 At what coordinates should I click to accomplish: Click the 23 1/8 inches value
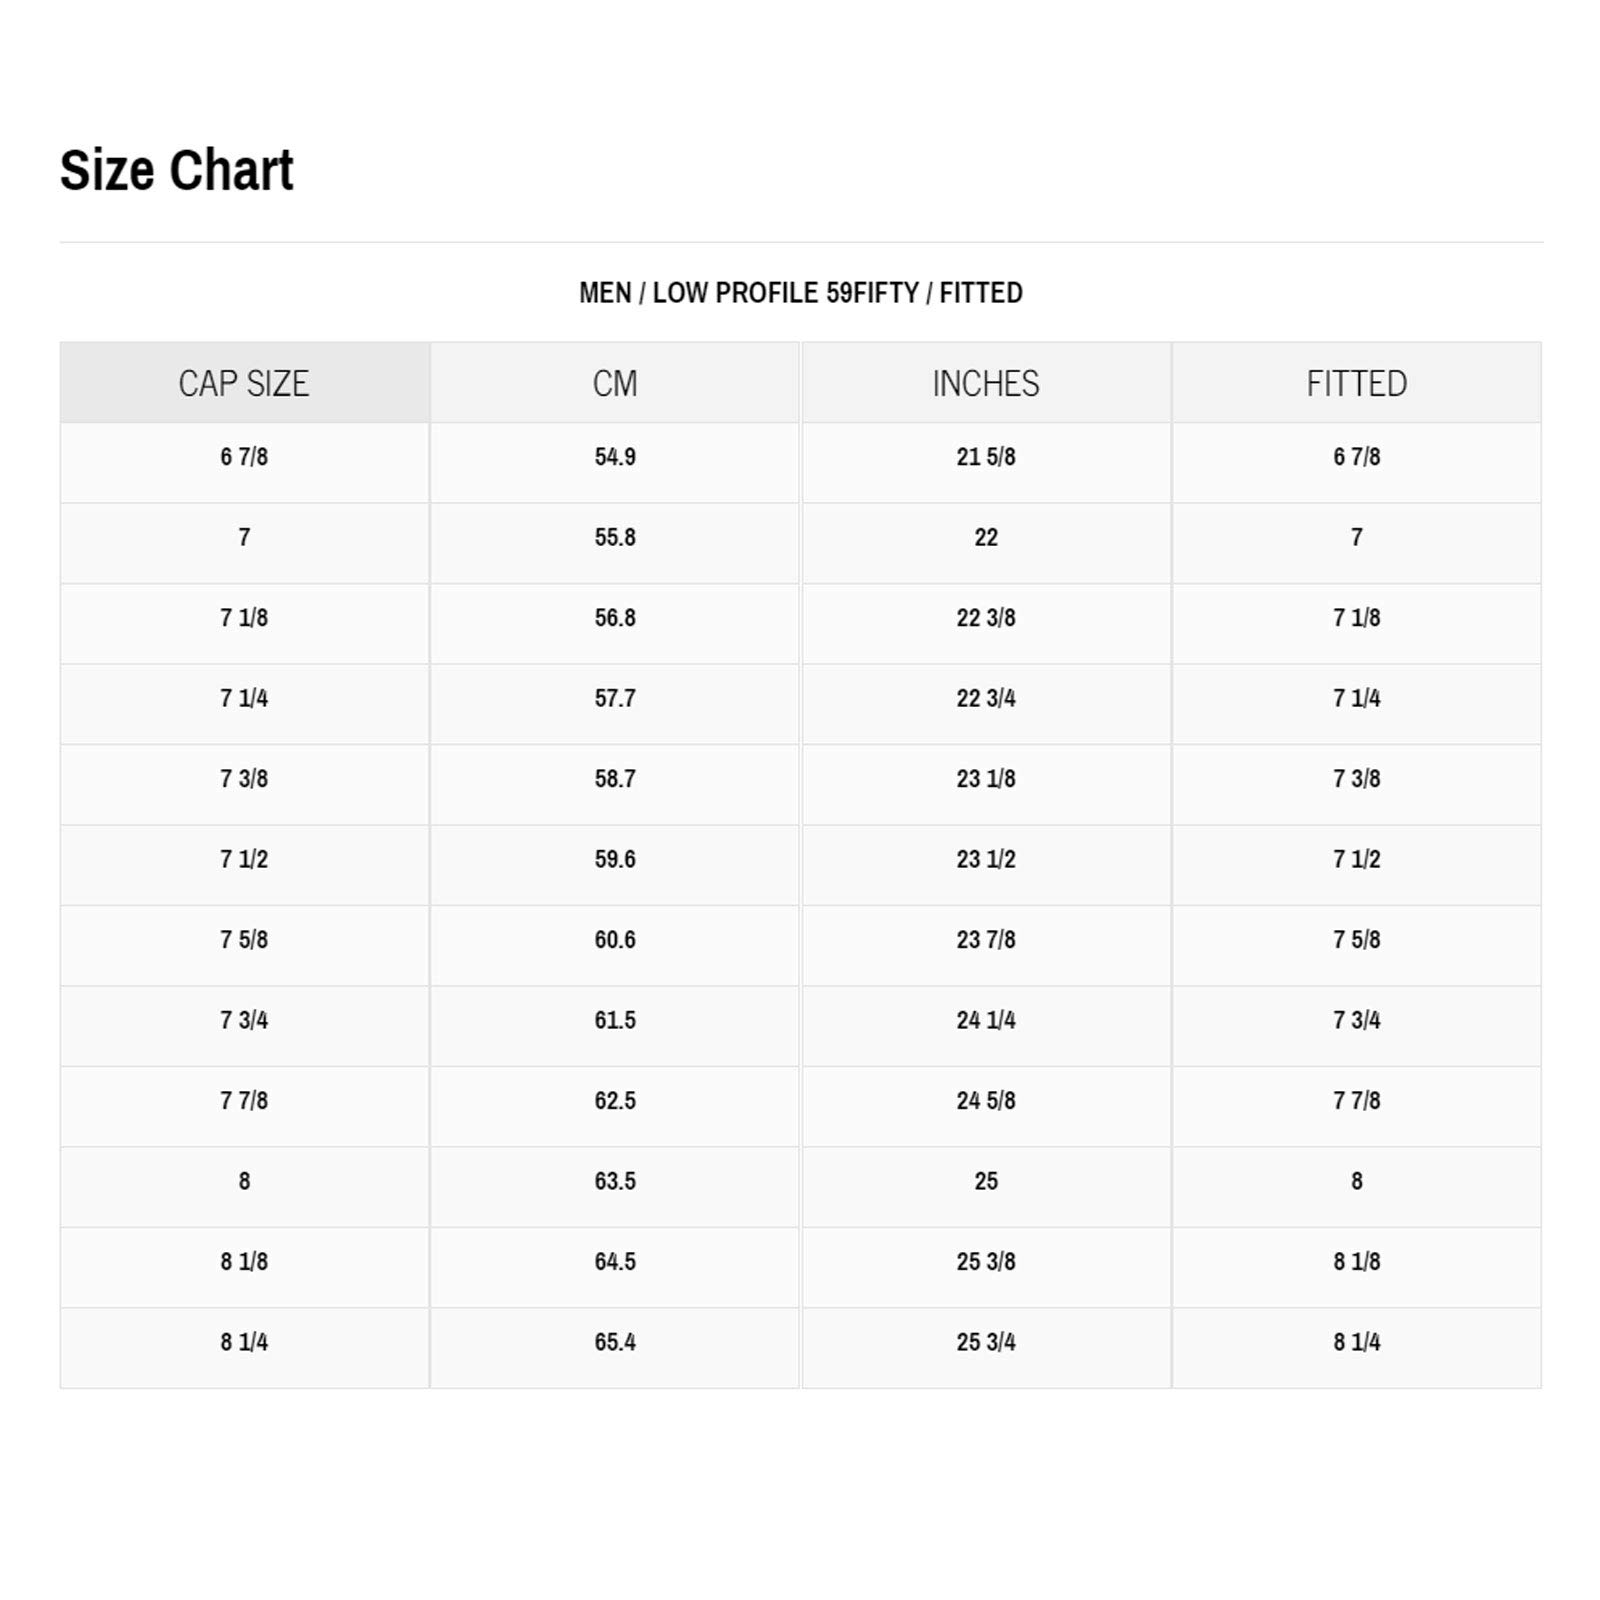[986, 779]
